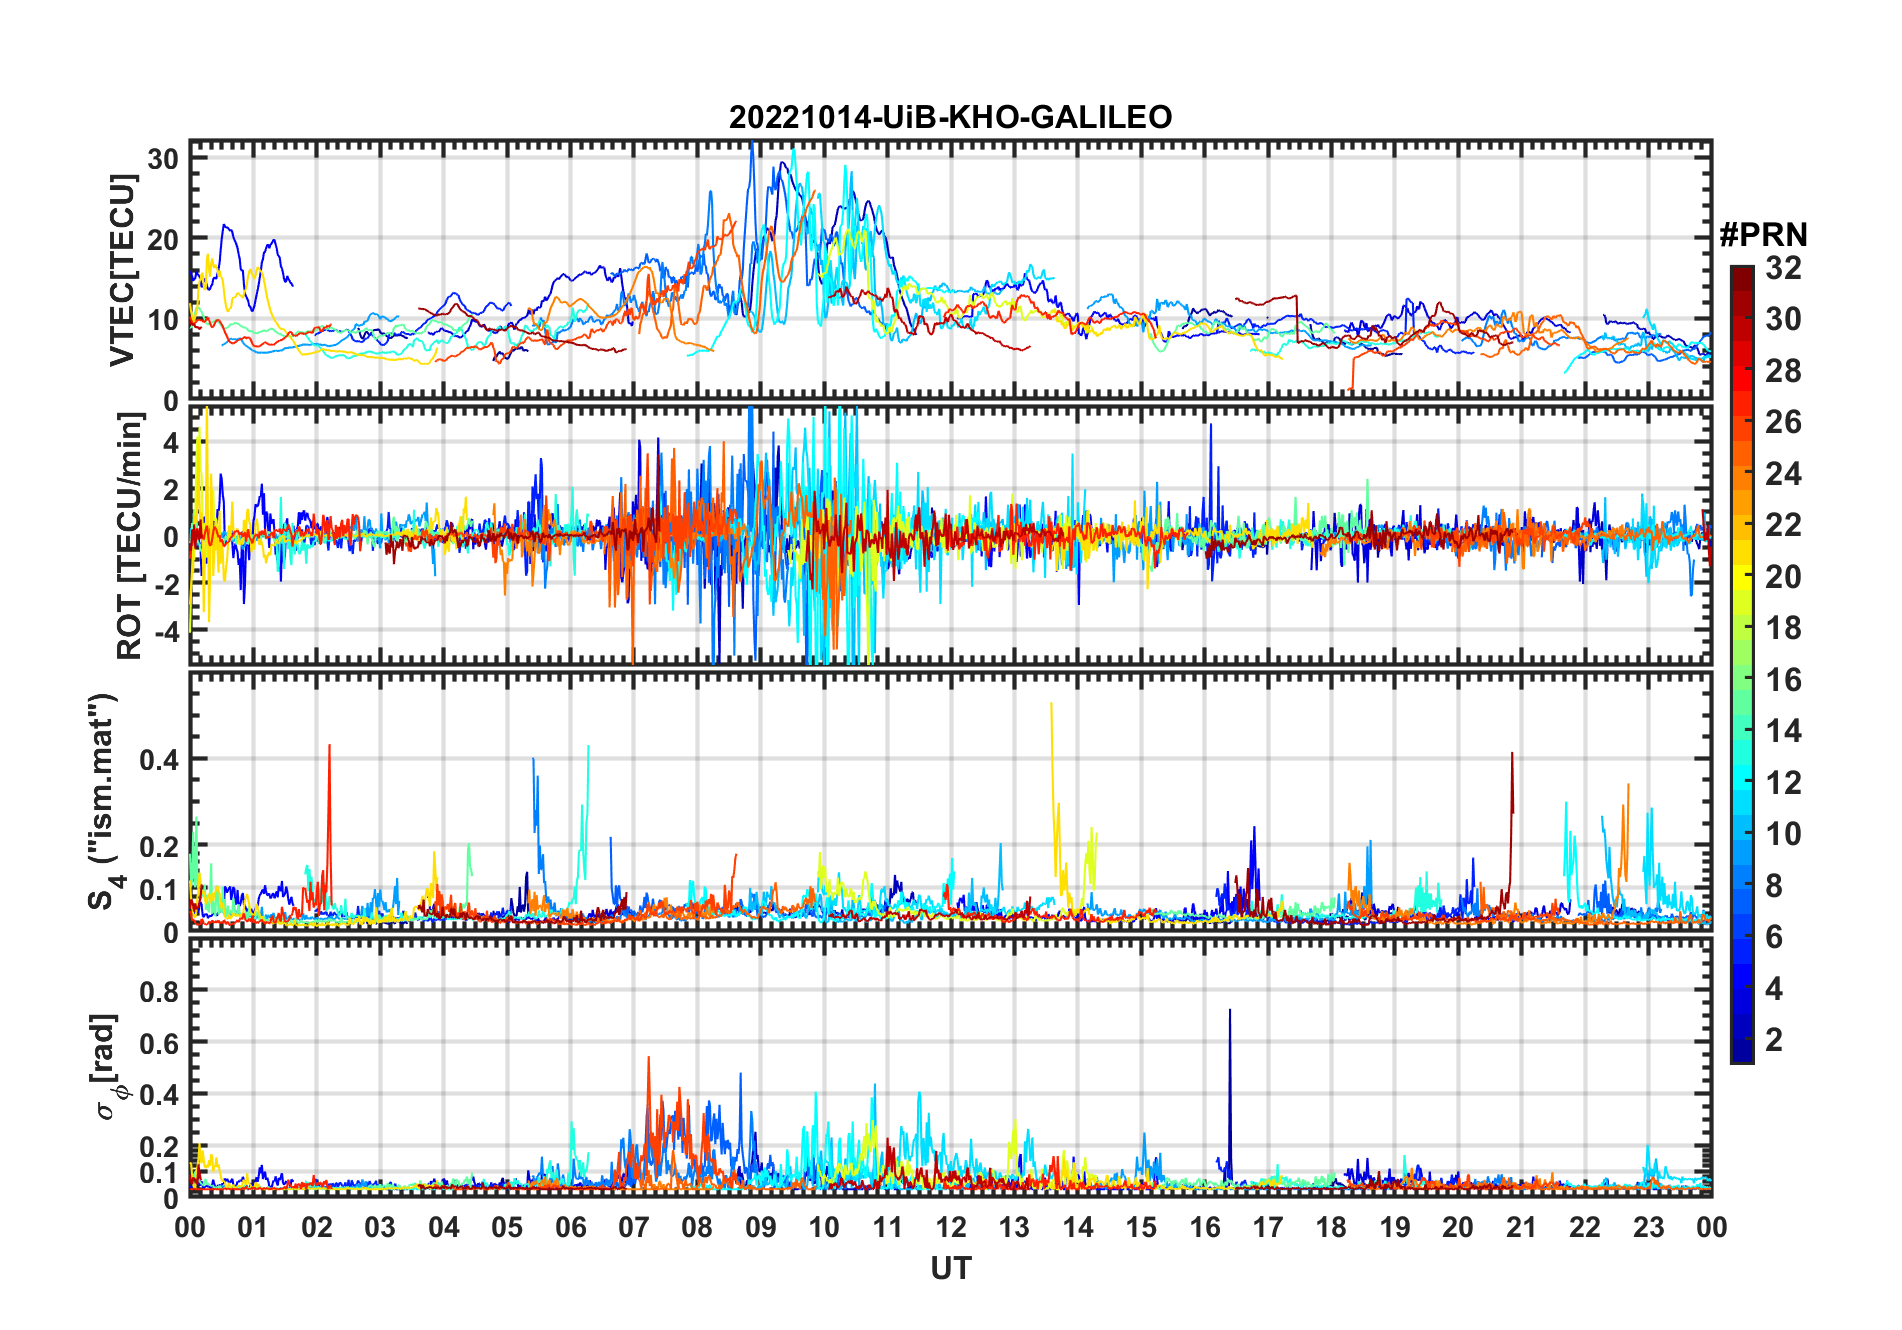Click the UT x-axis label

(950, 1269)
